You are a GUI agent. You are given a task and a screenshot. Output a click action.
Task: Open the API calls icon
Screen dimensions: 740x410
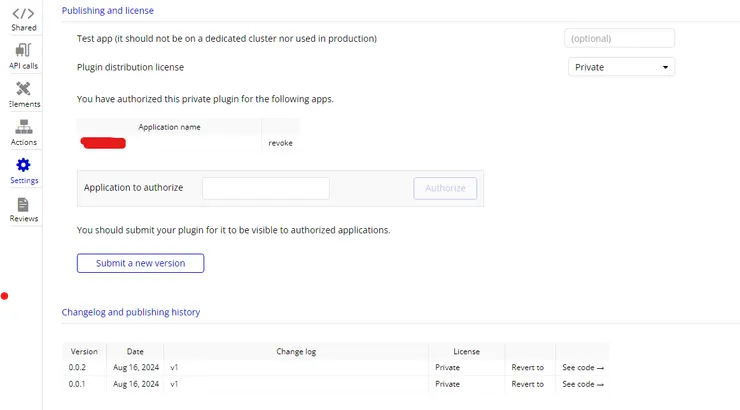(24, 50)
